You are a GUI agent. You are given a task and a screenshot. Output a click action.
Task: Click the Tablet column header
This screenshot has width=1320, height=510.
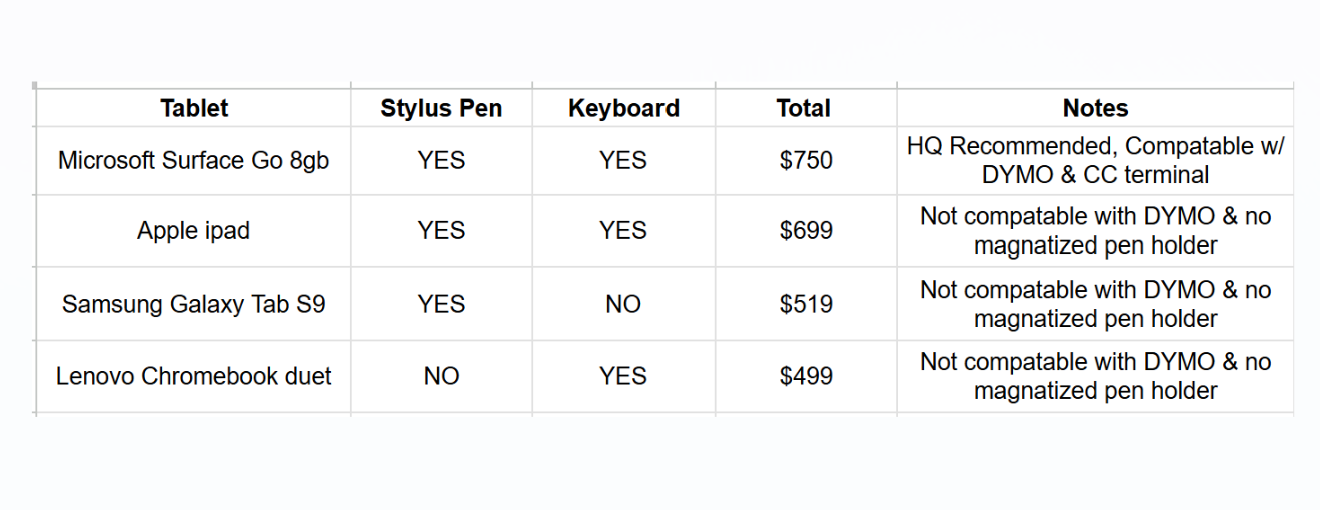(x=194, y=108)
